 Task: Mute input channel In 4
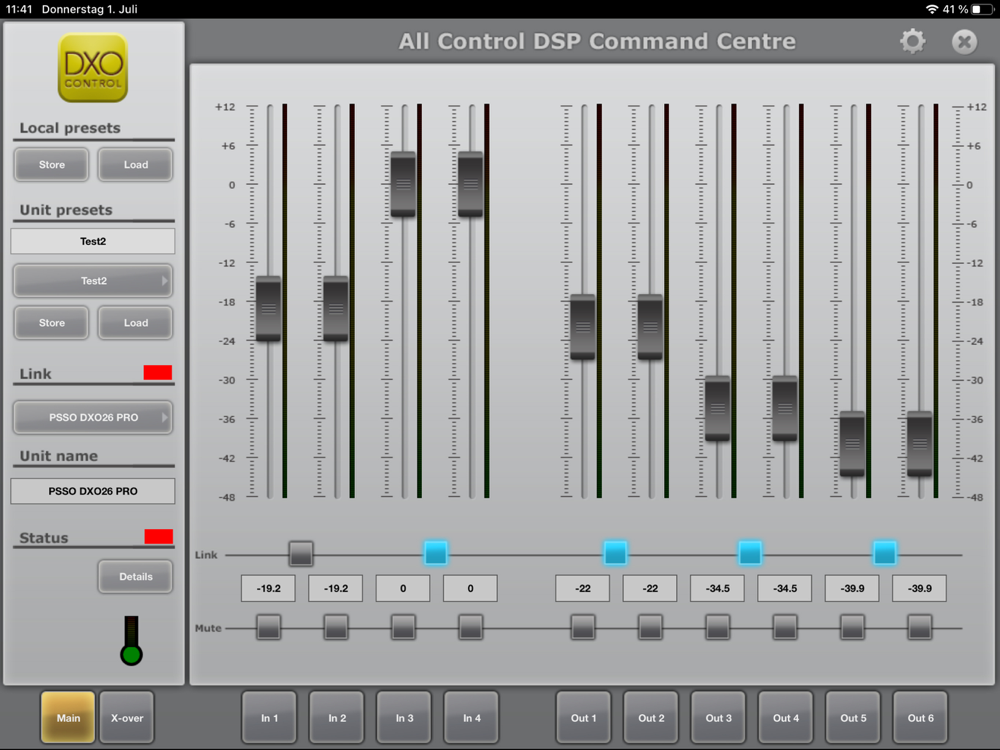click(x=471, y=628)
